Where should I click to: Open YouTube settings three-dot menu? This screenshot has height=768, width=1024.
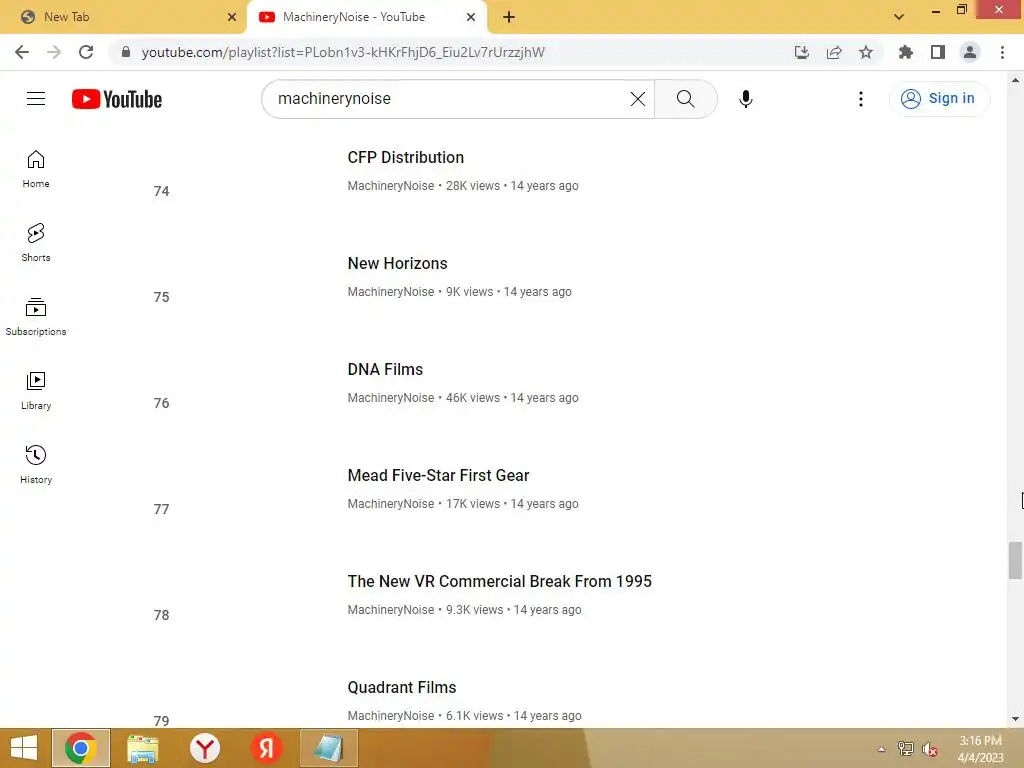[x=861, y=99]
